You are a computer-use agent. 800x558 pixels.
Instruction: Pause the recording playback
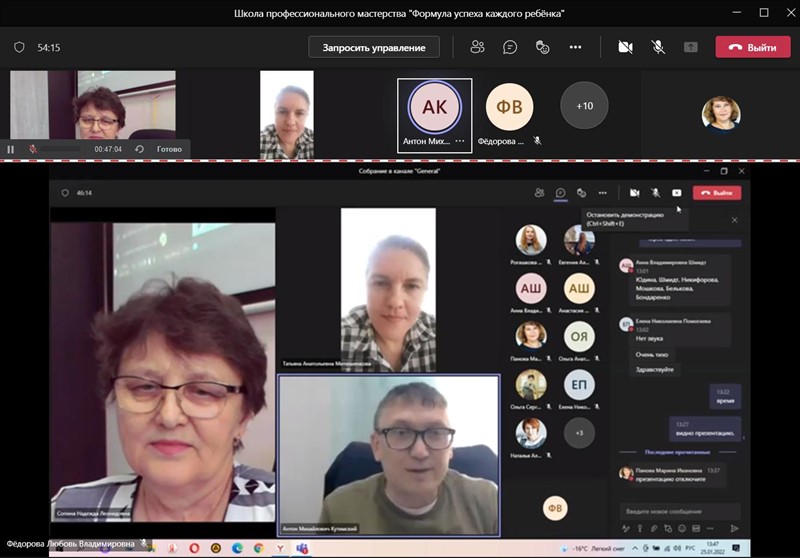(11, 149)
